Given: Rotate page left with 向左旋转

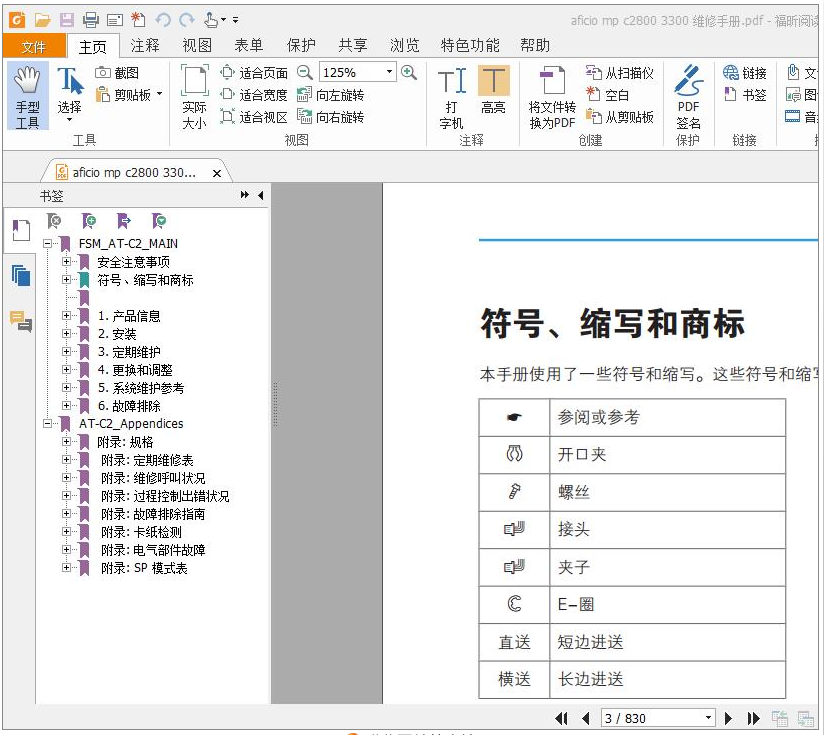Looking at the screenshot, I should (330, 95).
